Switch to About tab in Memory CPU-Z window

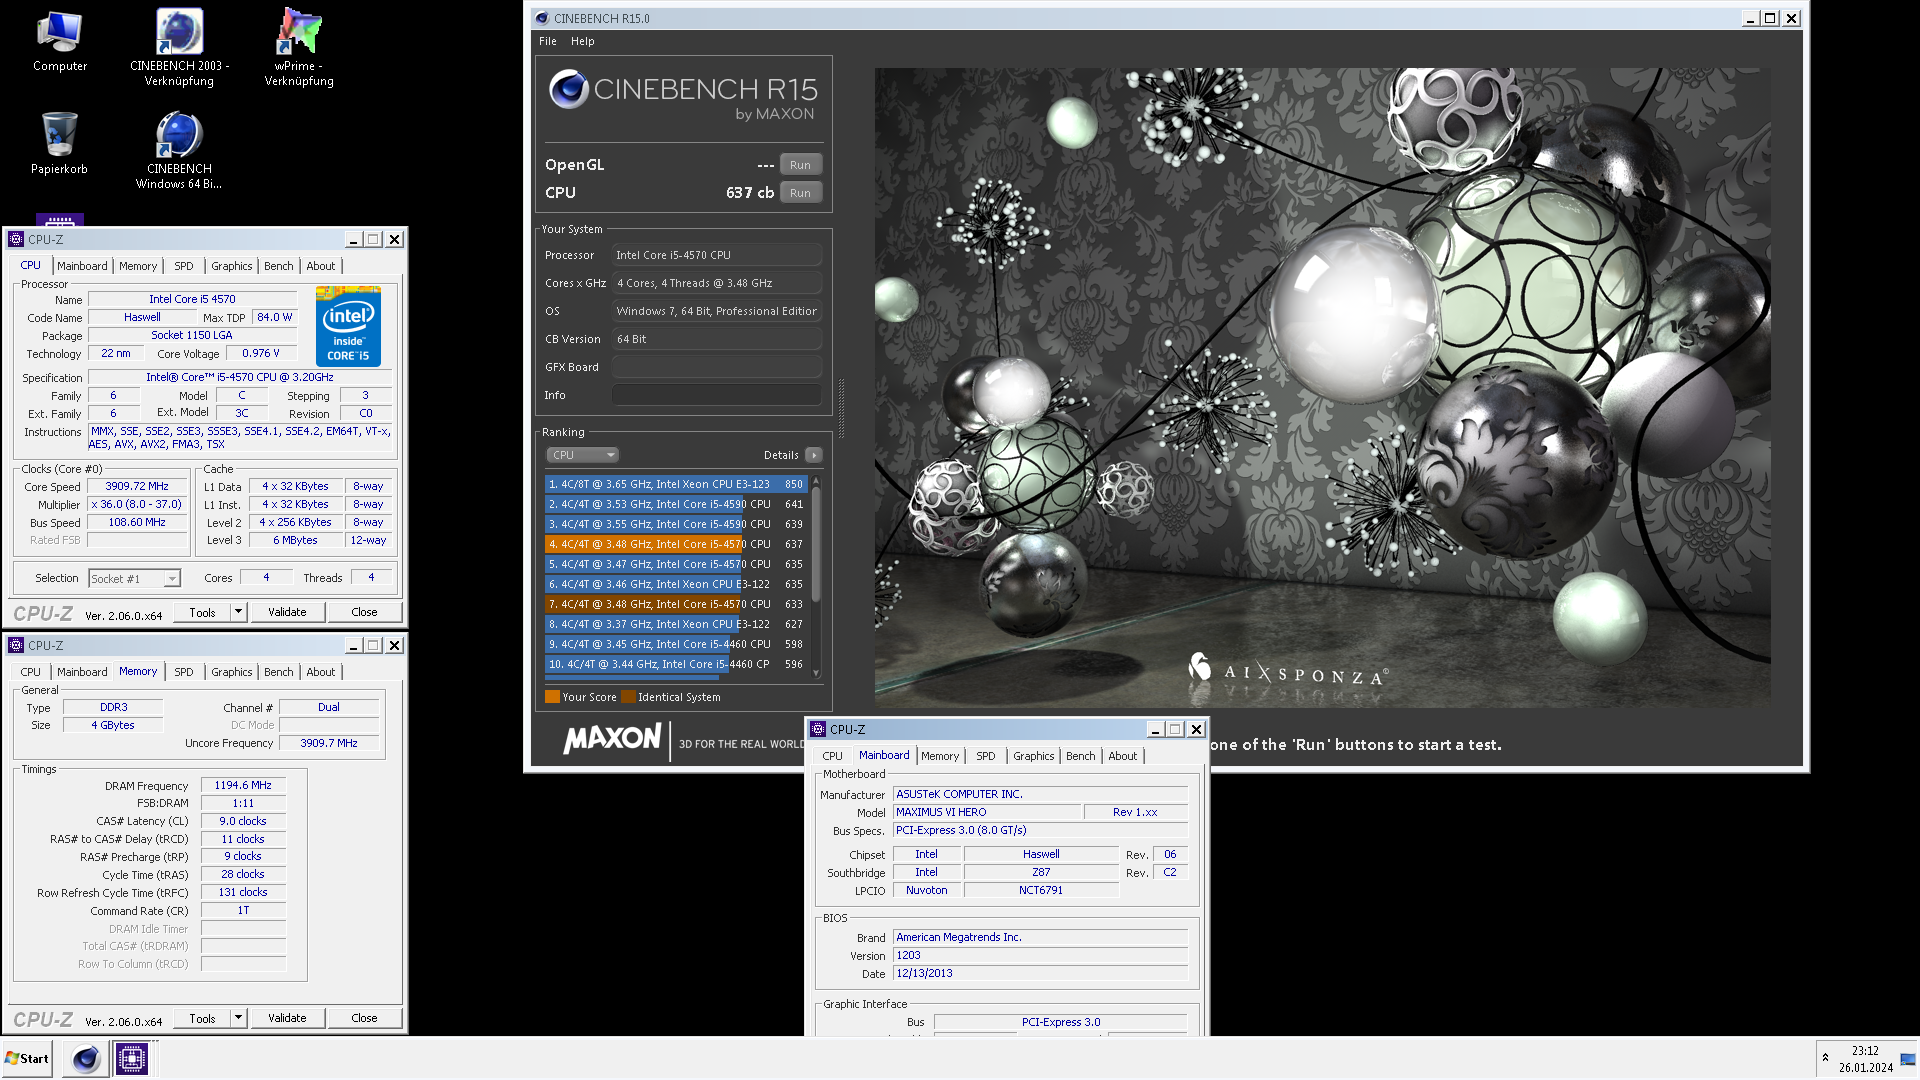(321, 672)
